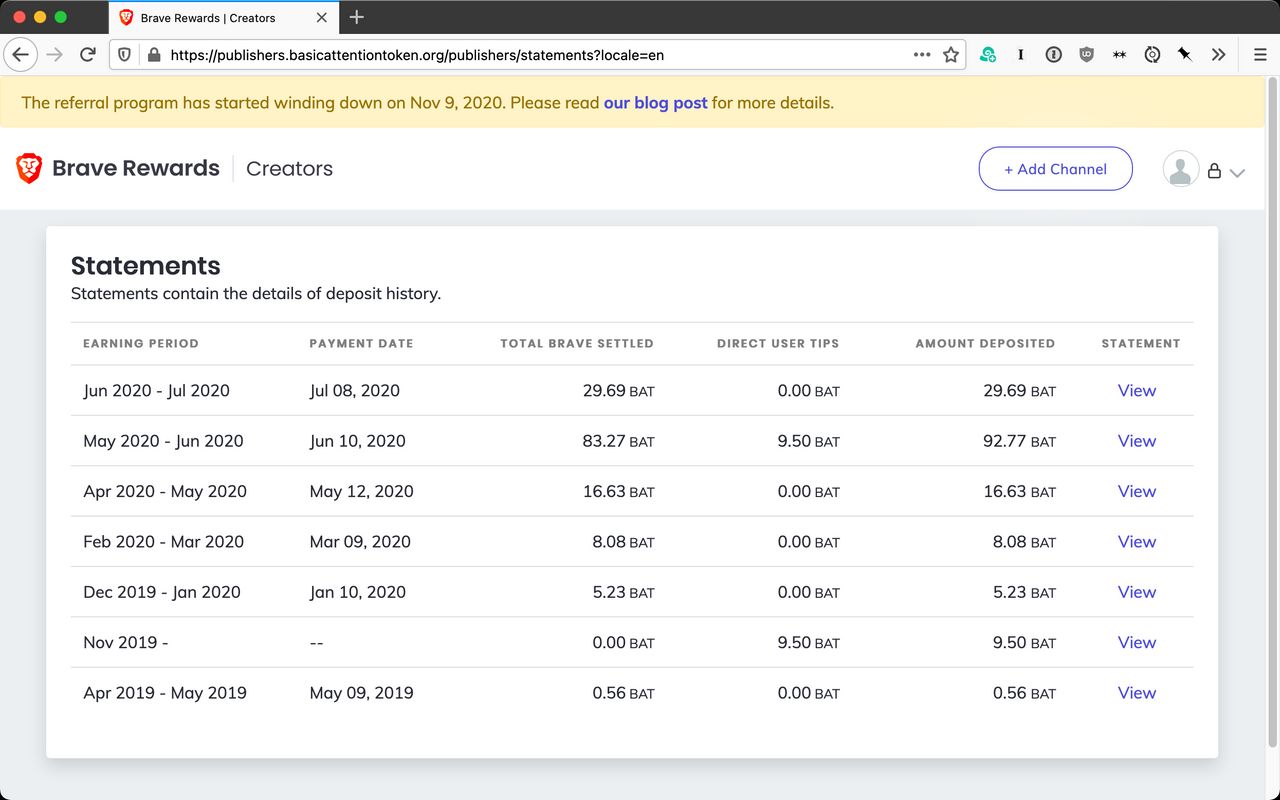Open the Firefox hamburger menu
This screenshot has width=1280, height=800.
coord(1260,55)
